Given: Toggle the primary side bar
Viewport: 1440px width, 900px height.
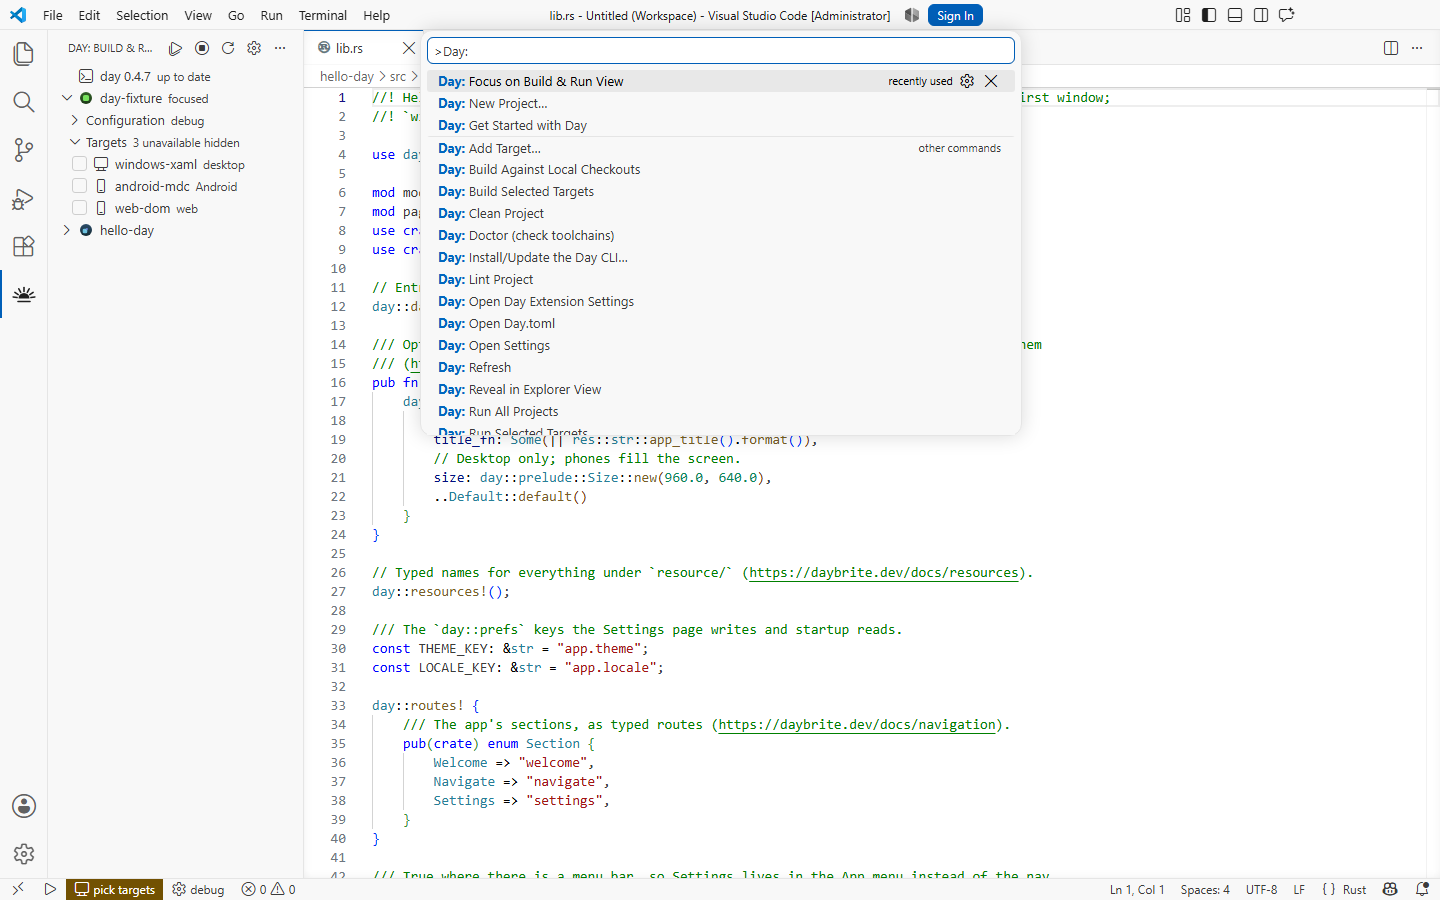Looking at the screenshot, I should pyautogui.click(x=1209, y=15).
